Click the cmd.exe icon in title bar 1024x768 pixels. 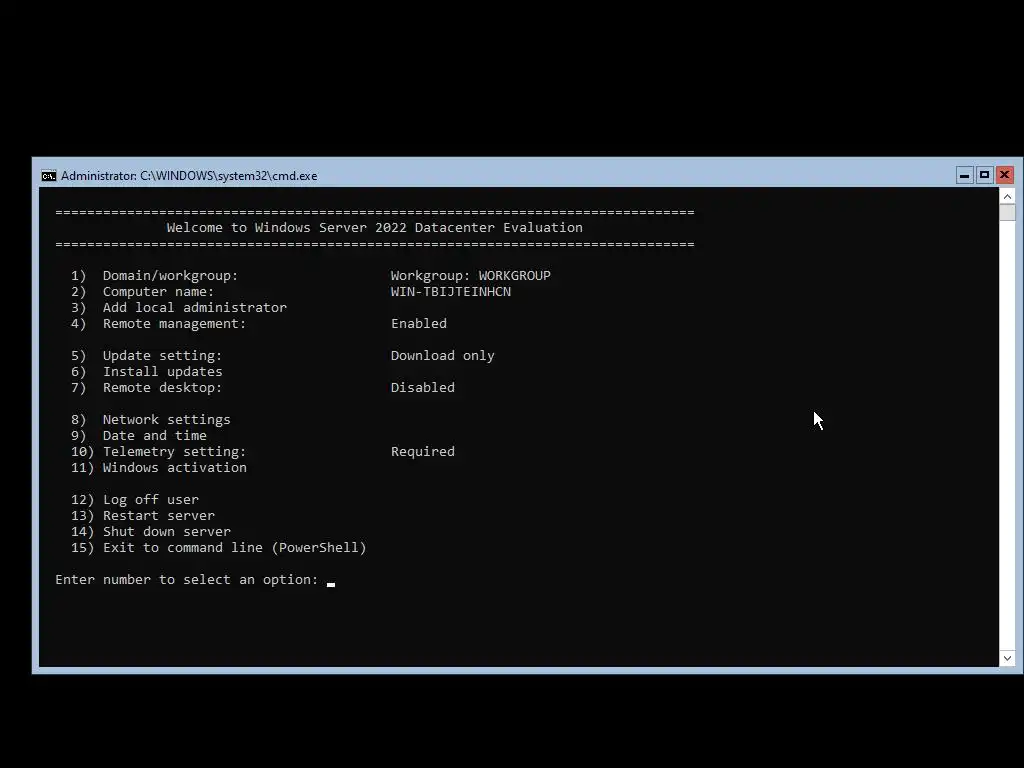click(x=48, y=176)
